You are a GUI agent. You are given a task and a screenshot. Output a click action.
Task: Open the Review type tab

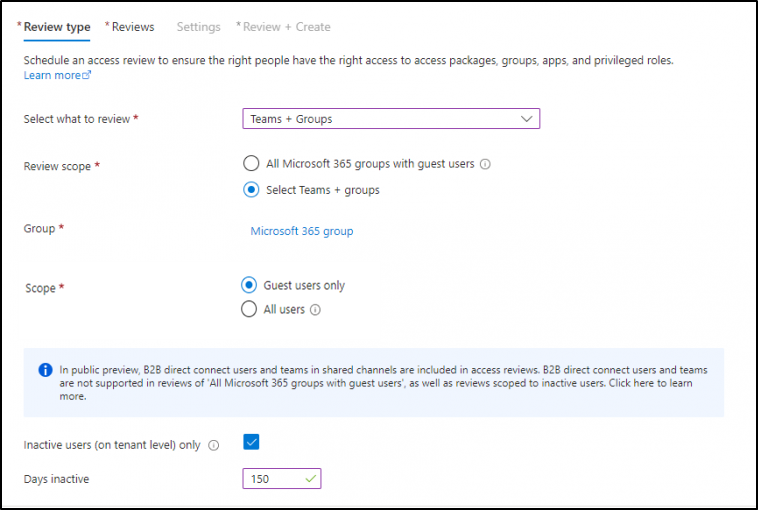tap(56, 27)
